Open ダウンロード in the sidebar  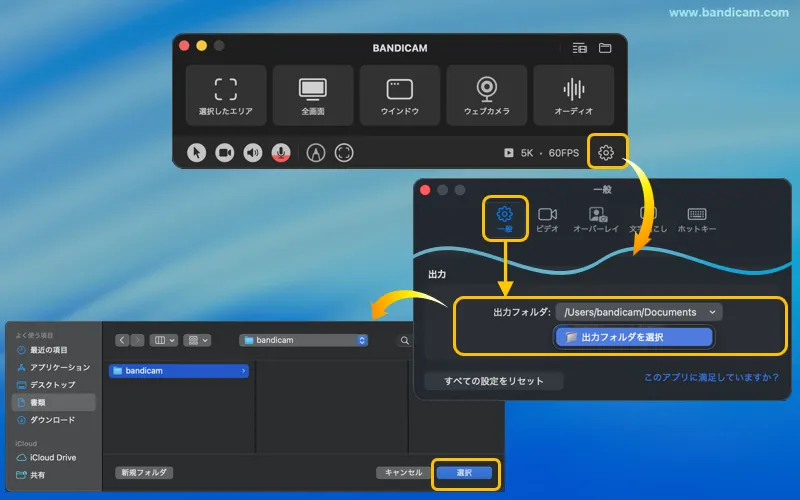coord(46,420)
